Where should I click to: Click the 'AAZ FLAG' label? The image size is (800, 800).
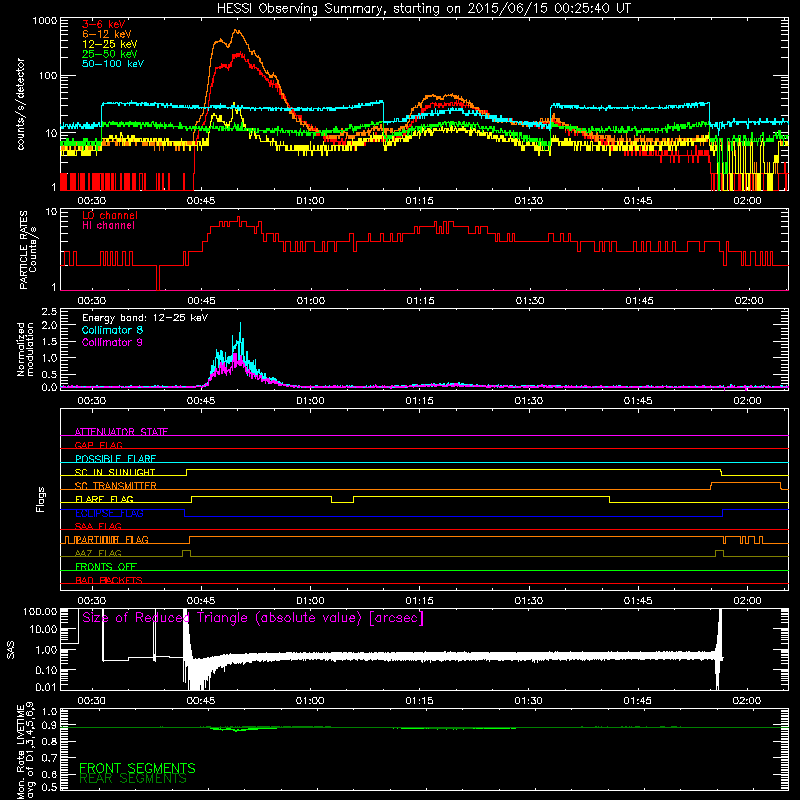coord(98,554)
